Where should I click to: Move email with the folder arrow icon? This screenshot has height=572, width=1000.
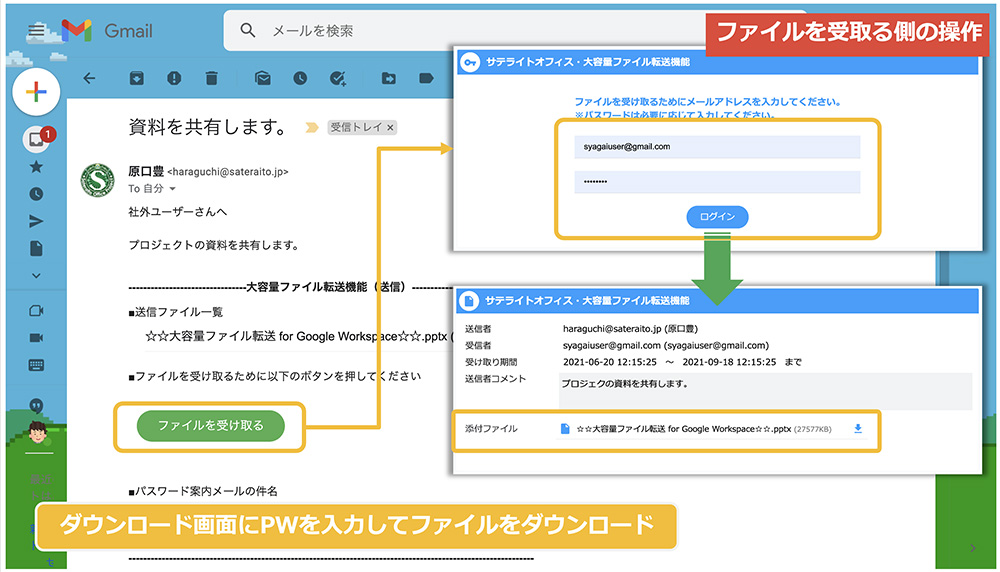388,78
